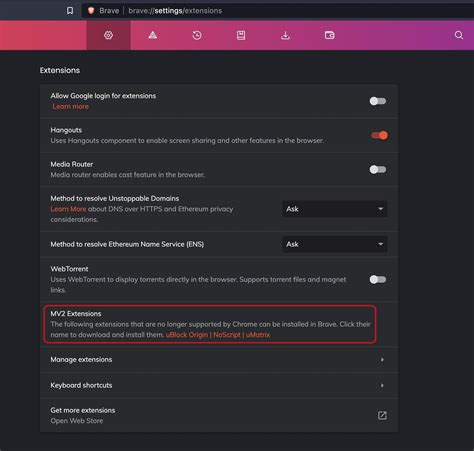Viewport: 474px width, 451px height.
Task: Click the Manage extensions label
Action: (81, 360)
